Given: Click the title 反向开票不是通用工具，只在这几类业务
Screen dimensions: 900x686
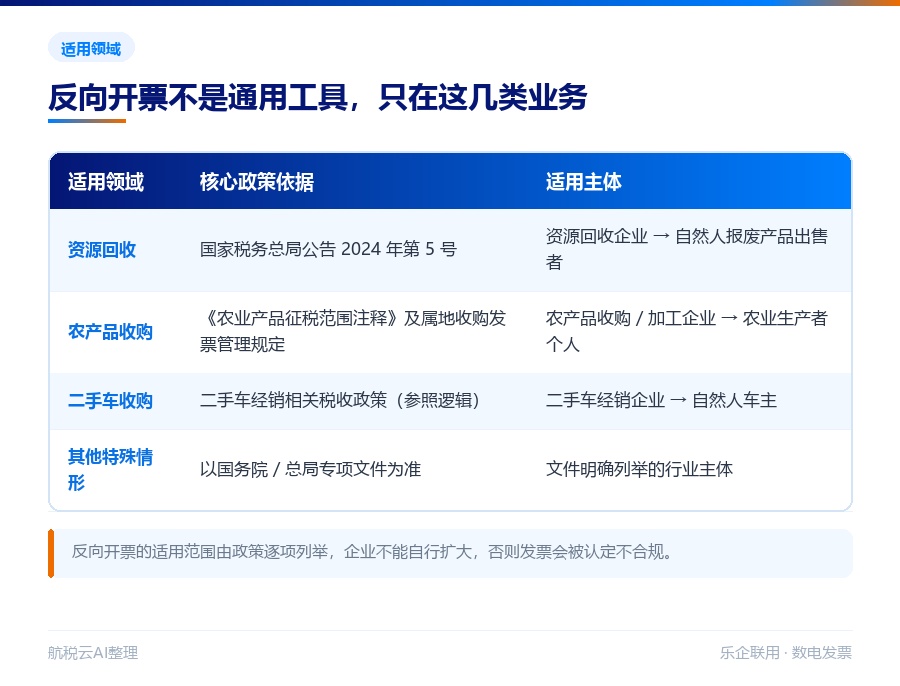Looking at the screenshot, I should coord(317,97).
